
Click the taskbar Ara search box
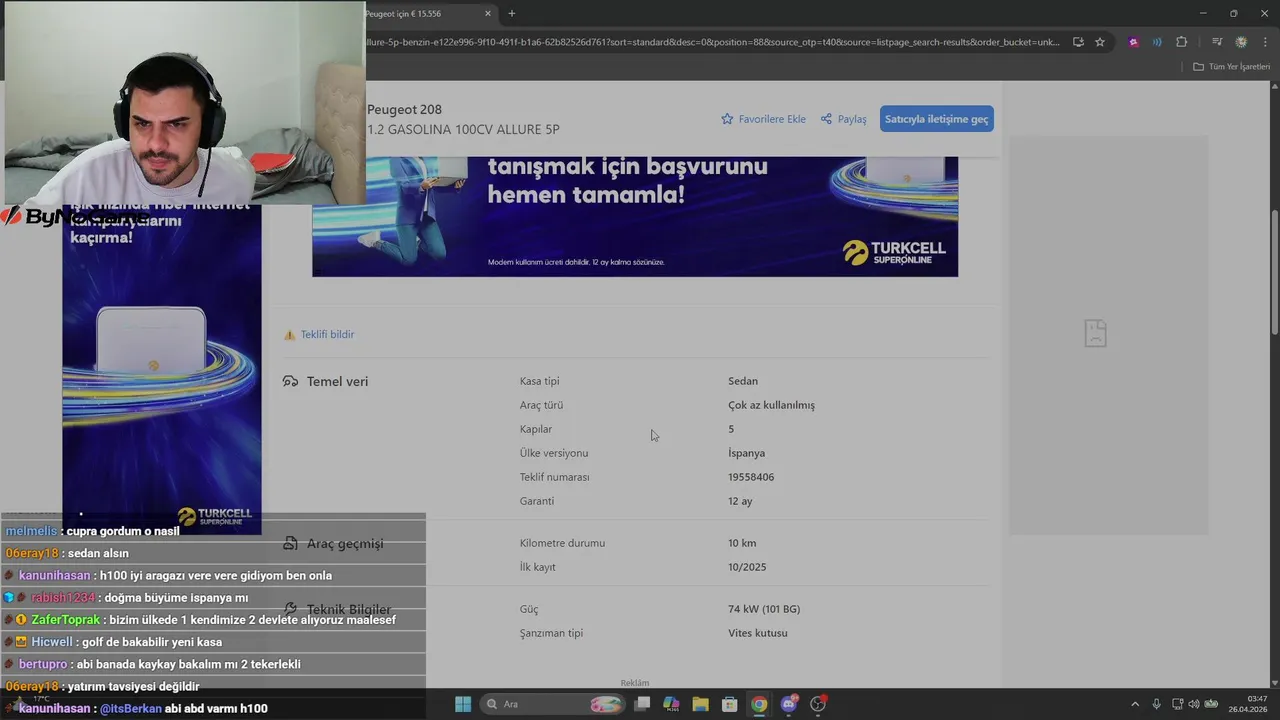click(552, 704)
